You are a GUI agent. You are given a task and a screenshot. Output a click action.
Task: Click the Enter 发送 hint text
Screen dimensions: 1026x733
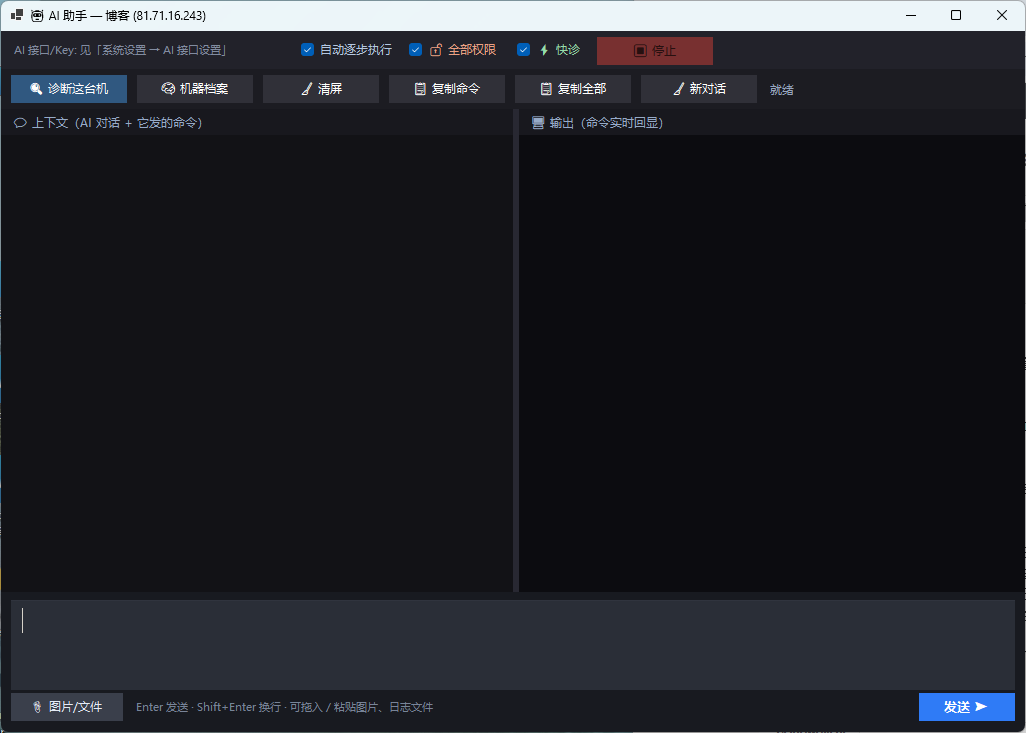pyautogui.click(x=285, y=707)
